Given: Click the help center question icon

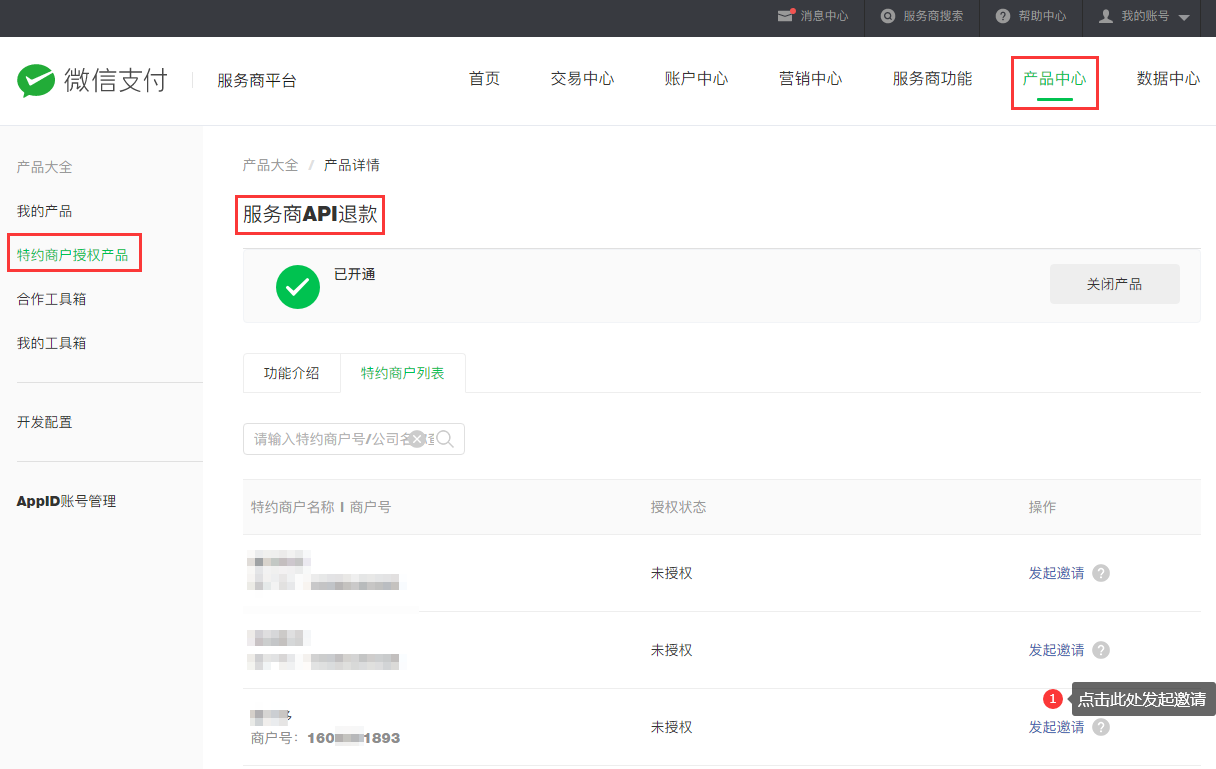Looking at the screenshot, I should (x=1003, y=16).
